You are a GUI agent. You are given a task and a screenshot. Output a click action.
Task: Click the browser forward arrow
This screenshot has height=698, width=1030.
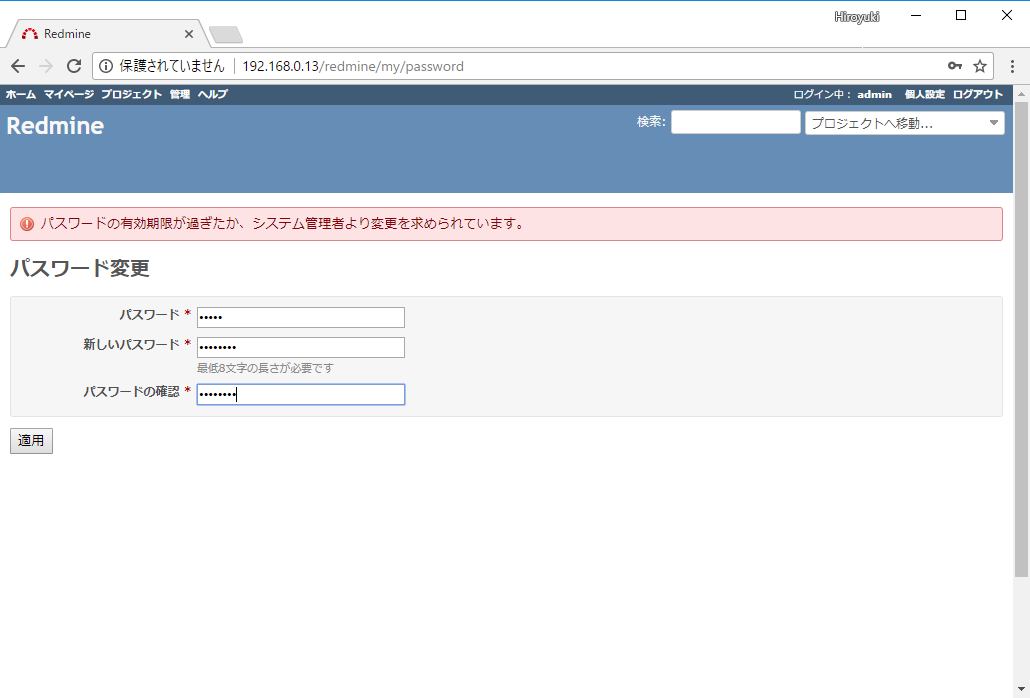(x=45, y=66)
